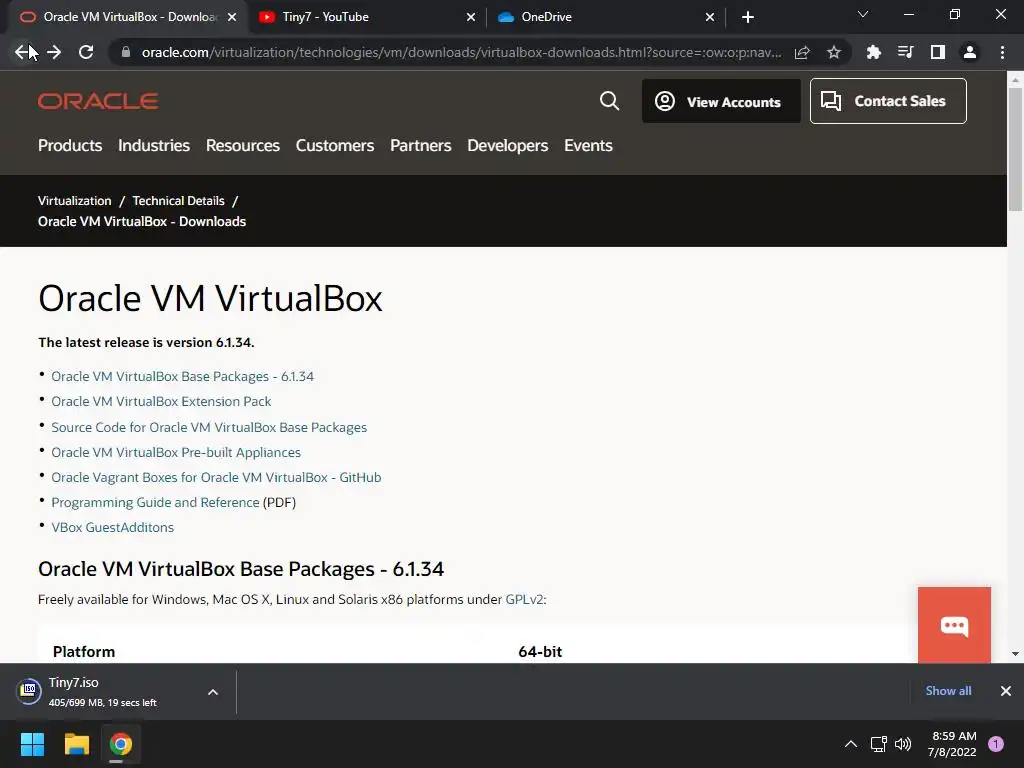Go forward using the browser forward arrow
This screenshot has height=768, width=1024.
pos(54,52)
